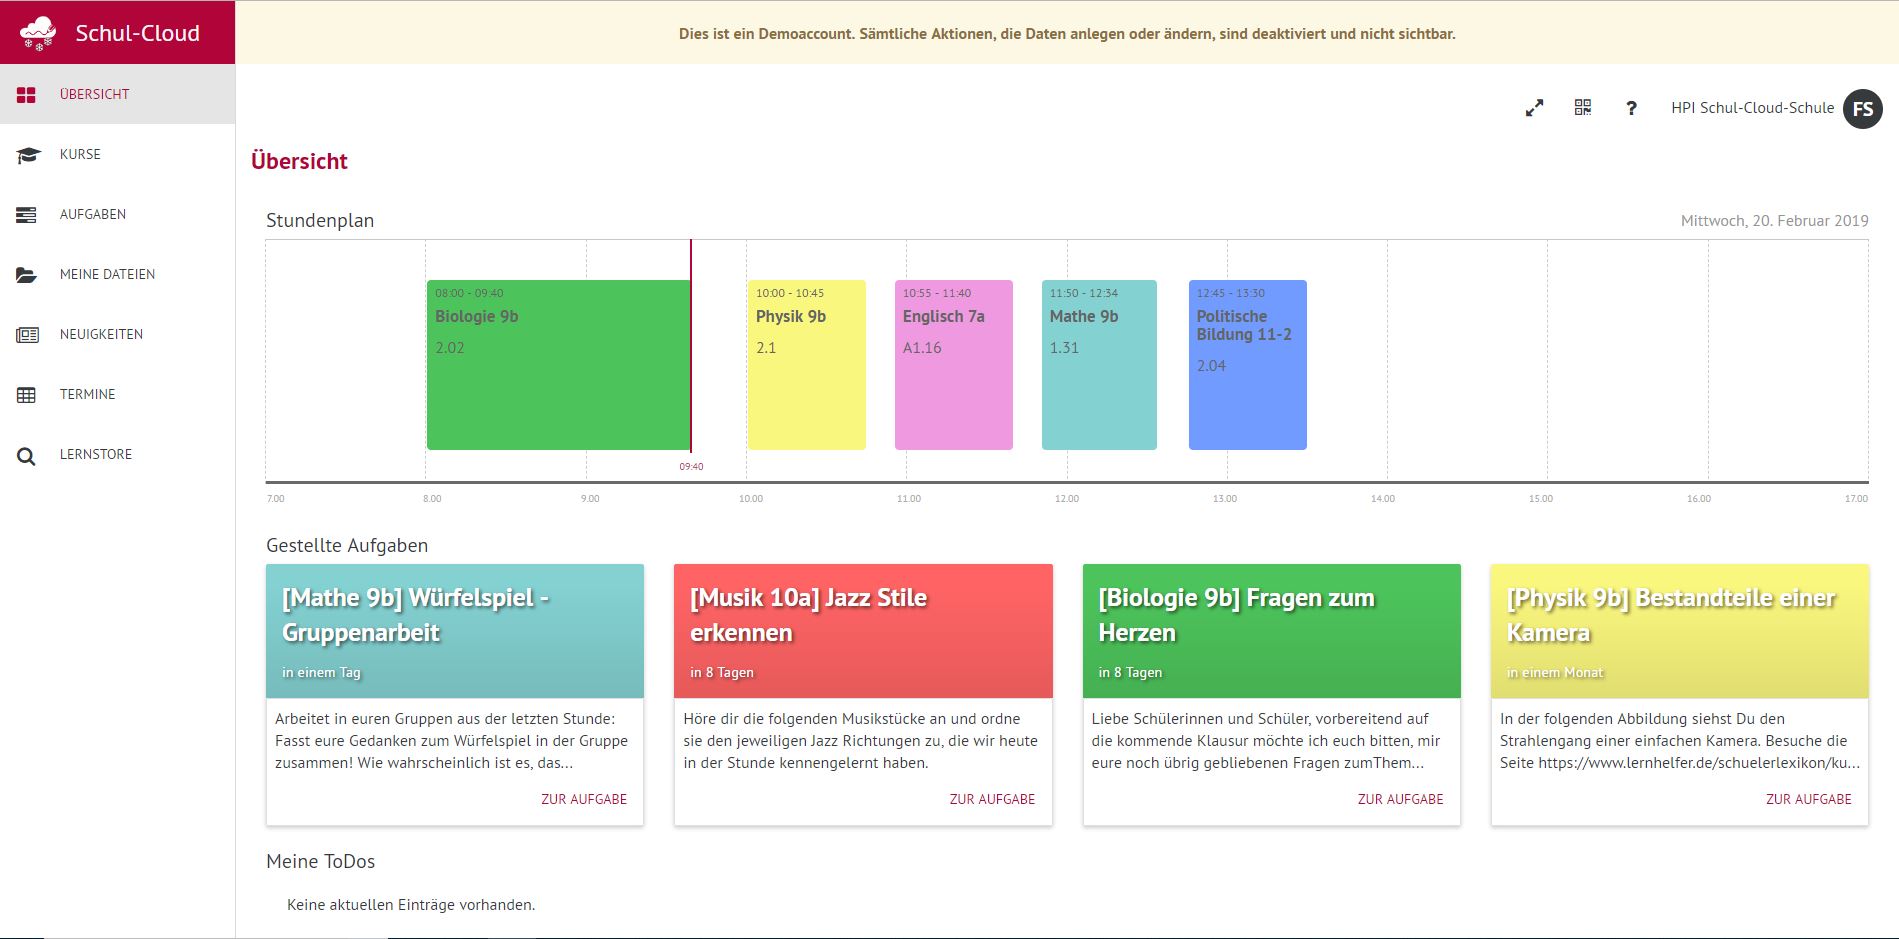This screenshot has width=1899, height=939.
Task: Toggle fullscreen with the expand arrows icon
Action: click(x=1534, y=108)
